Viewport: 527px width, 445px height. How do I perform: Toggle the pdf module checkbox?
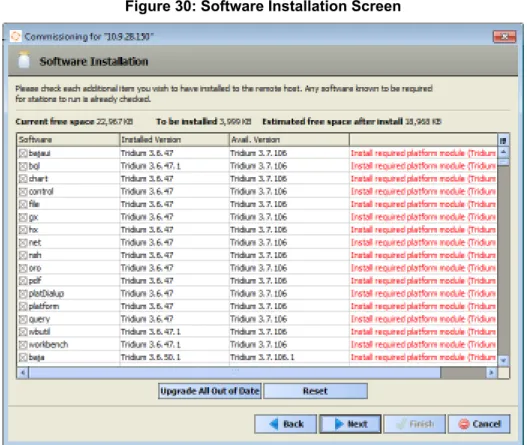point(23,281)
